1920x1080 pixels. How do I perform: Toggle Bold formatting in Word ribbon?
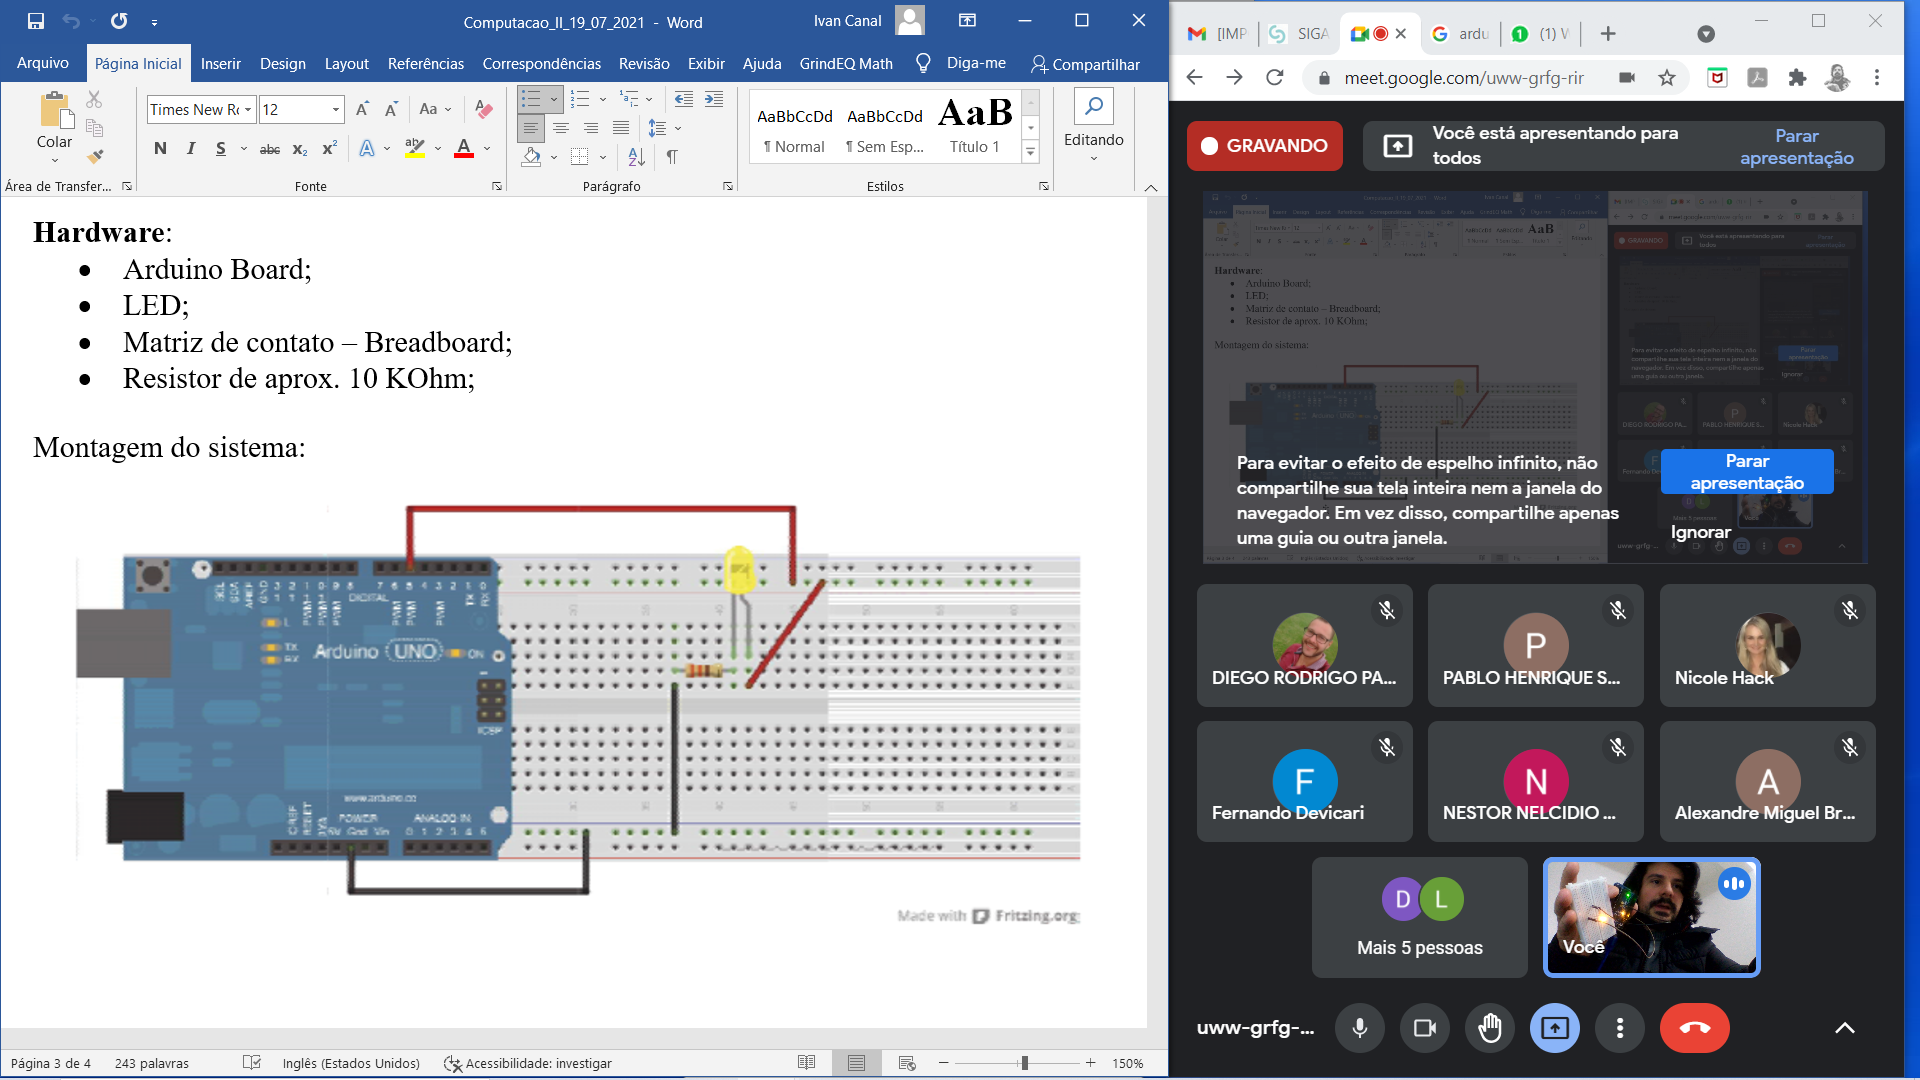pyautogui.click(x=160, y=149)
